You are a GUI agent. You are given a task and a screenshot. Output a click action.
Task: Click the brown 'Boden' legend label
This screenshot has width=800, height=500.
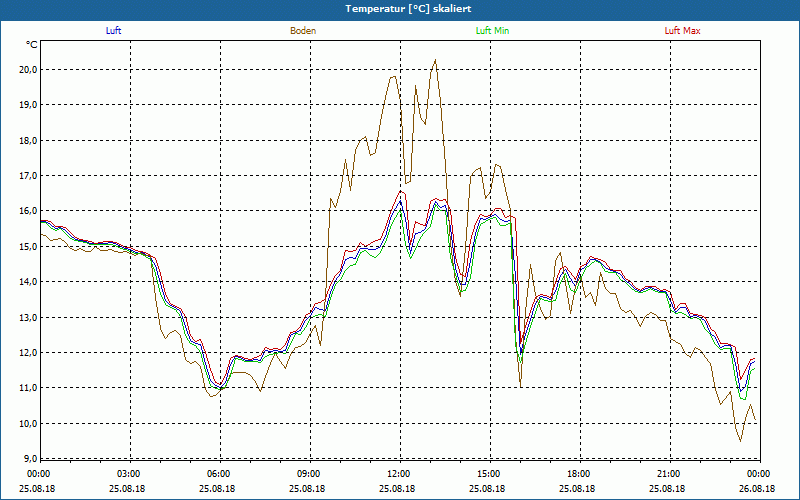303,31
